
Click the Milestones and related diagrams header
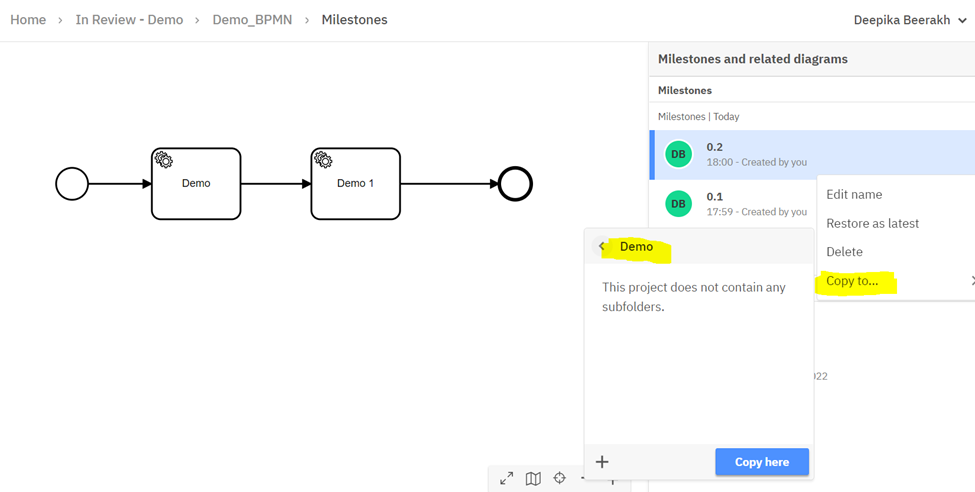tap(752, 59)
